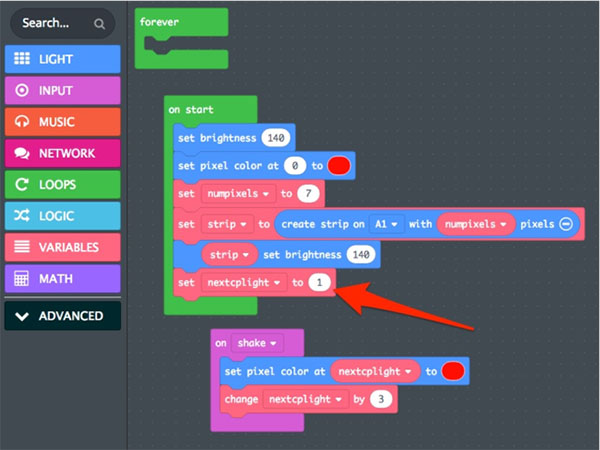Image resolution: width=600 pixels, height=450 pixels.
Task: Pick red color swatch in on start
Action: 341,165
